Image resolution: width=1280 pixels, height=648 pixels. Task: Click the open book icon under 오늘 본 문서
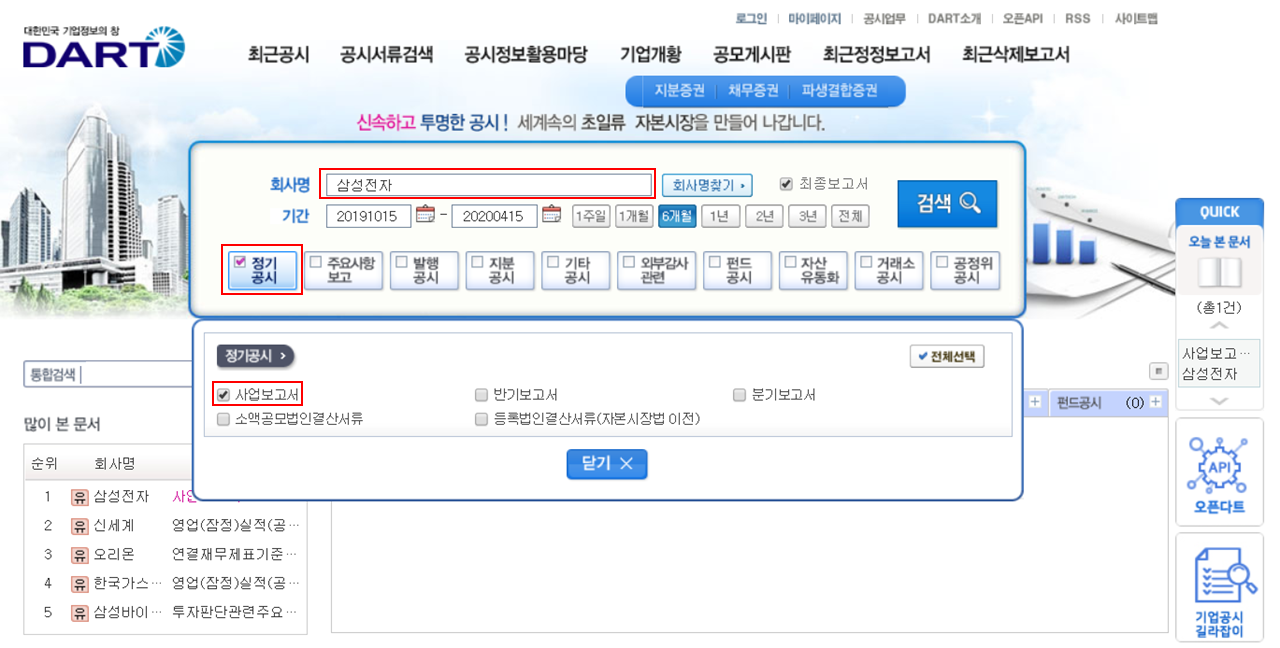pyautogui.click(x=1219, y=275)
